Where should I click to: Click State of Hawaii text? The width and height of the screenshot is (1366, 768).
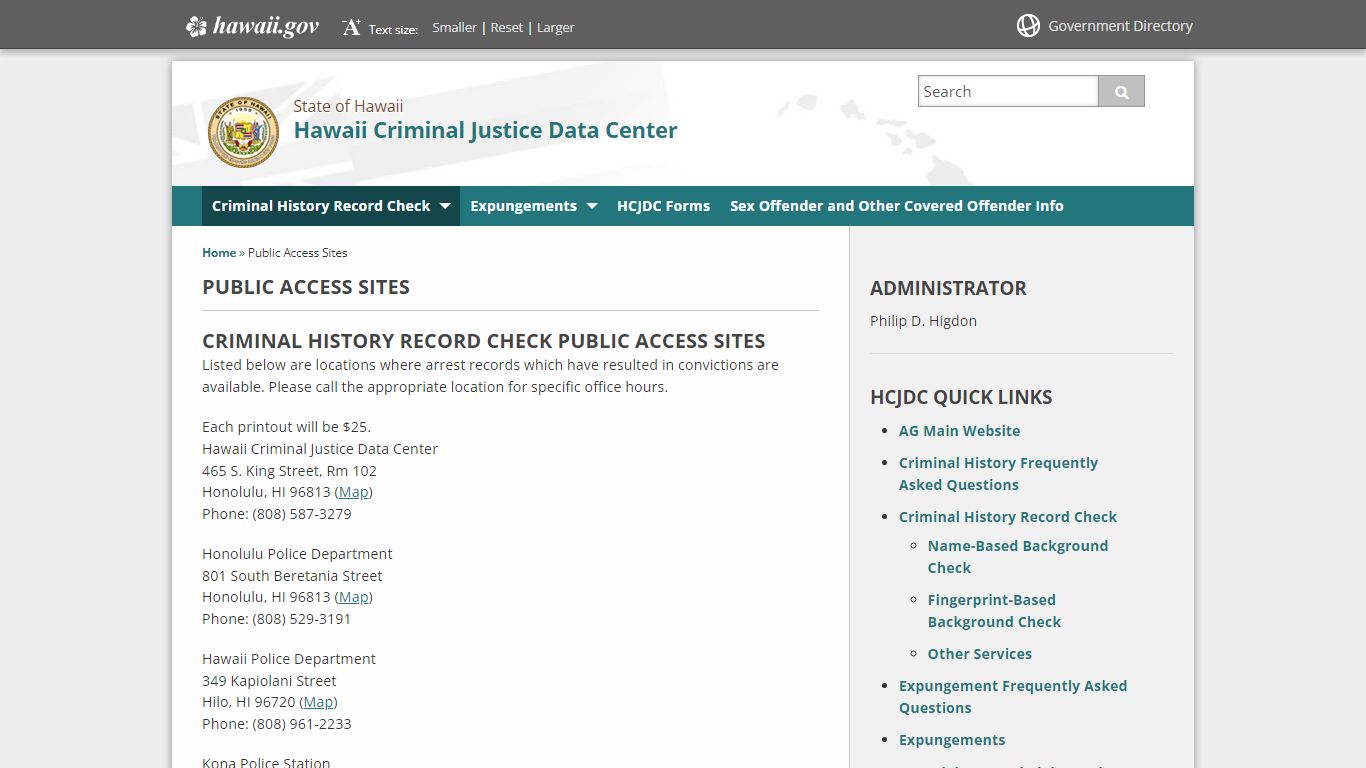pos(348,106)
